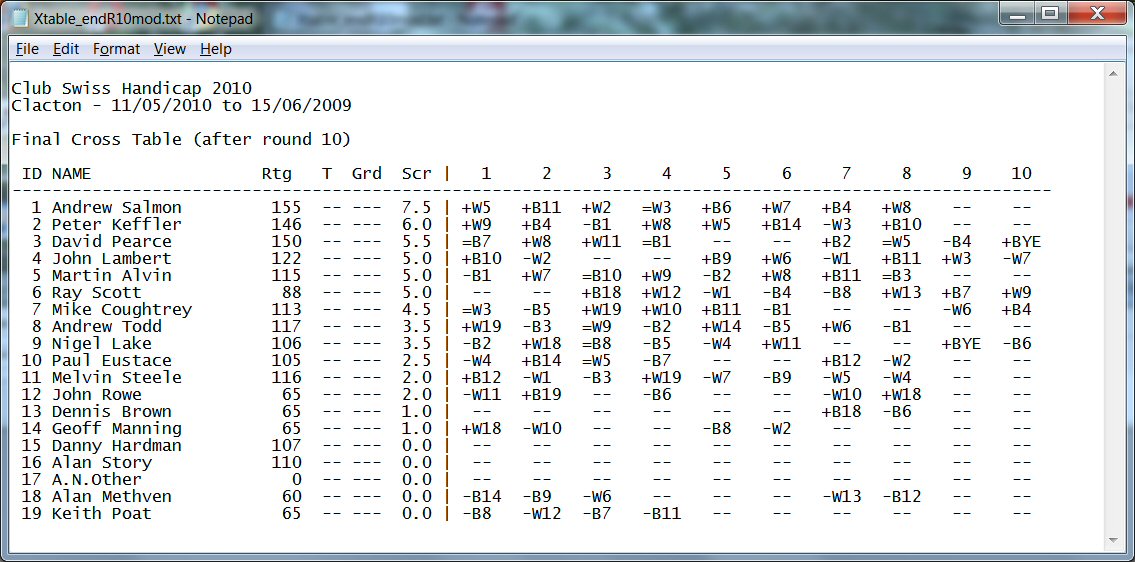Click the 'Rtg' column header
This screenshot has width=1135, height=562.
pyautogui.click(x=277, y=174)
